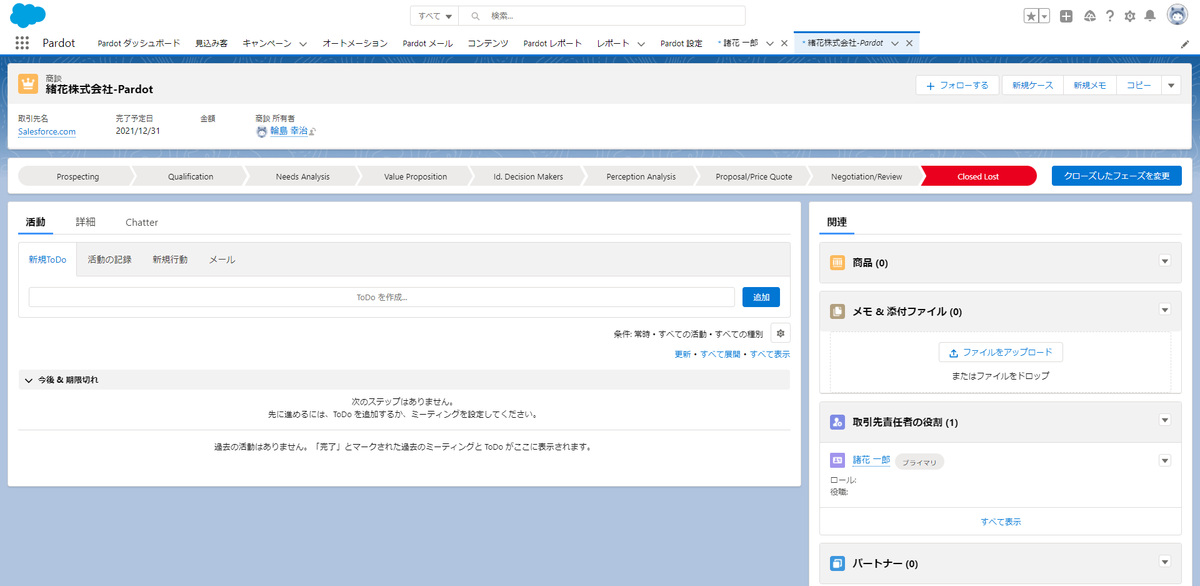Open the user profile avatar
The image size is (1200, 586).
pos(1176,16)
